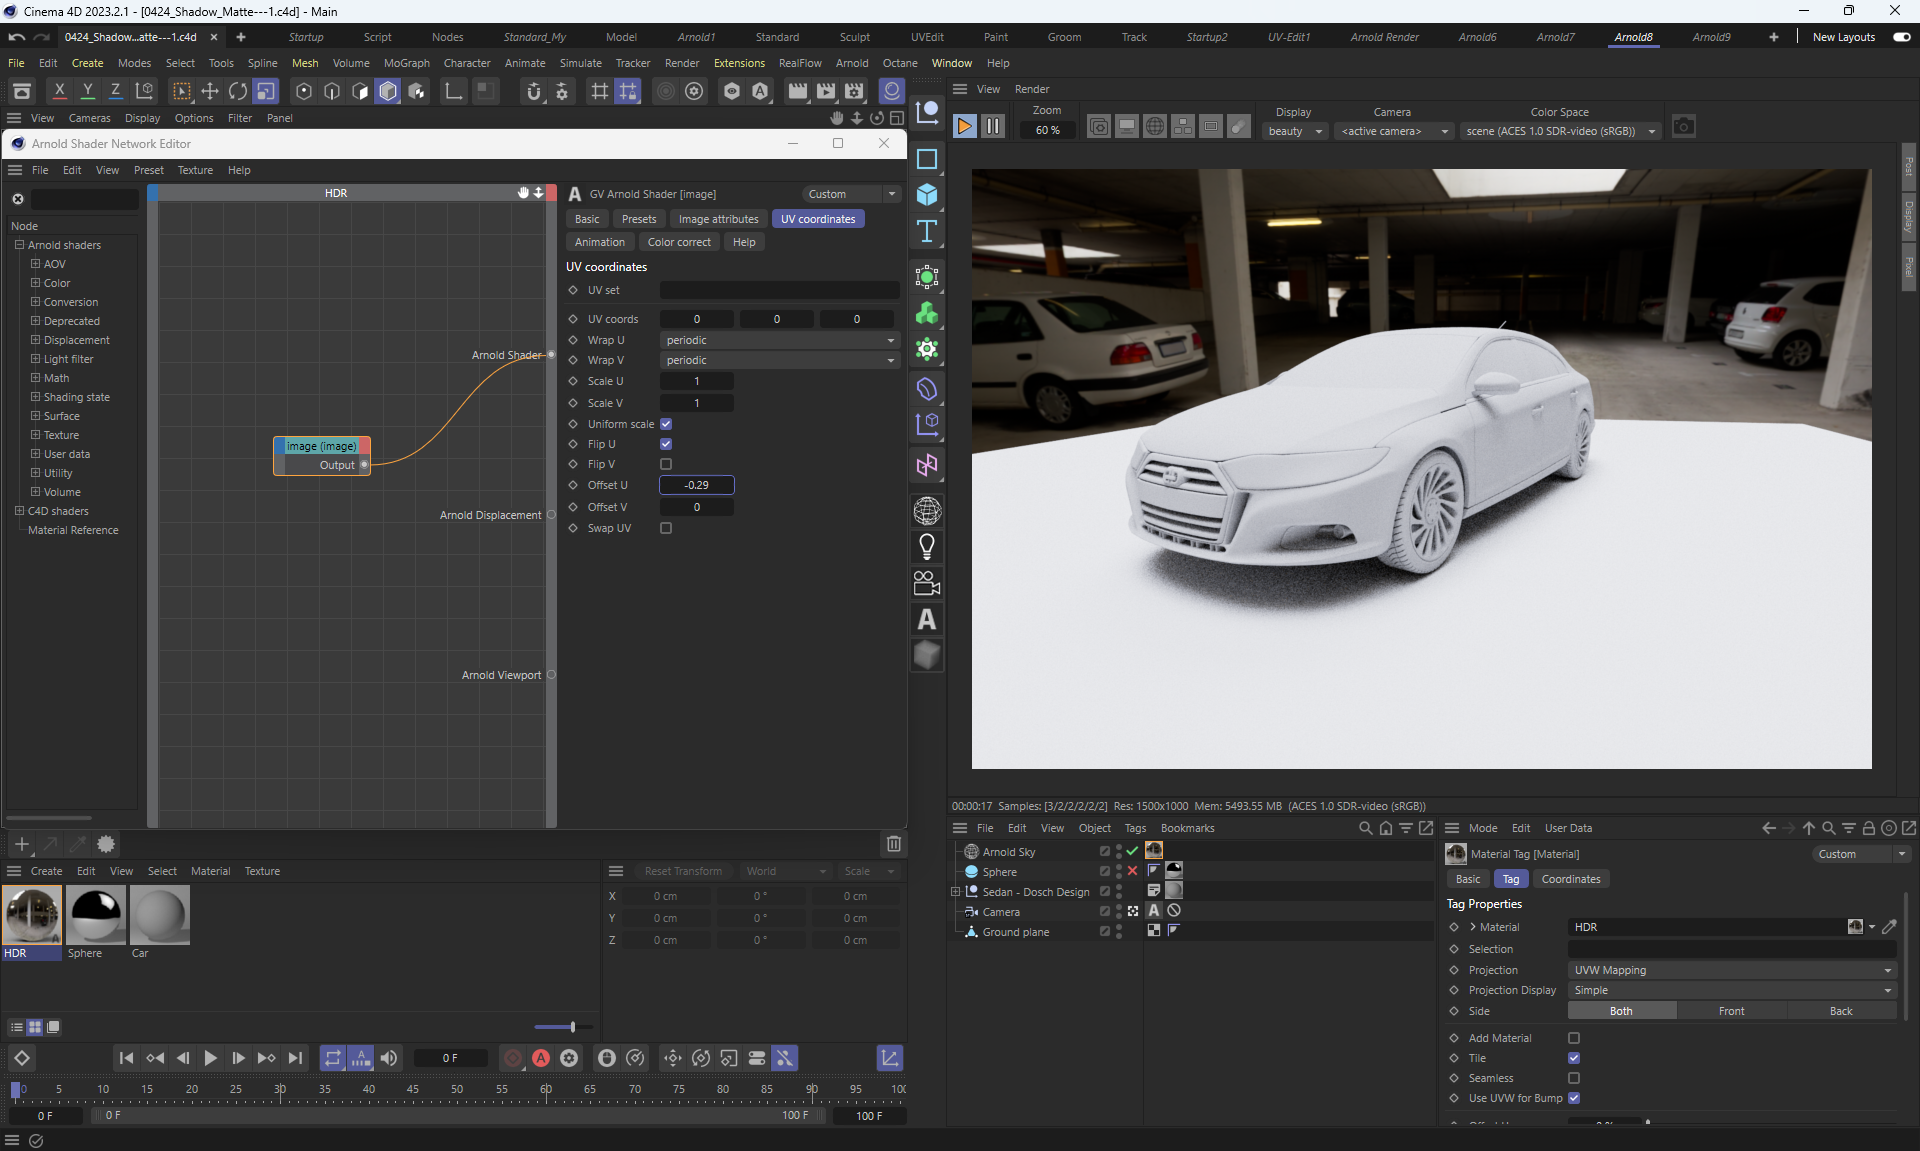Uncheck the Flip U checkbox
The image size is (1920, 1151).
(x=666, y=444)
